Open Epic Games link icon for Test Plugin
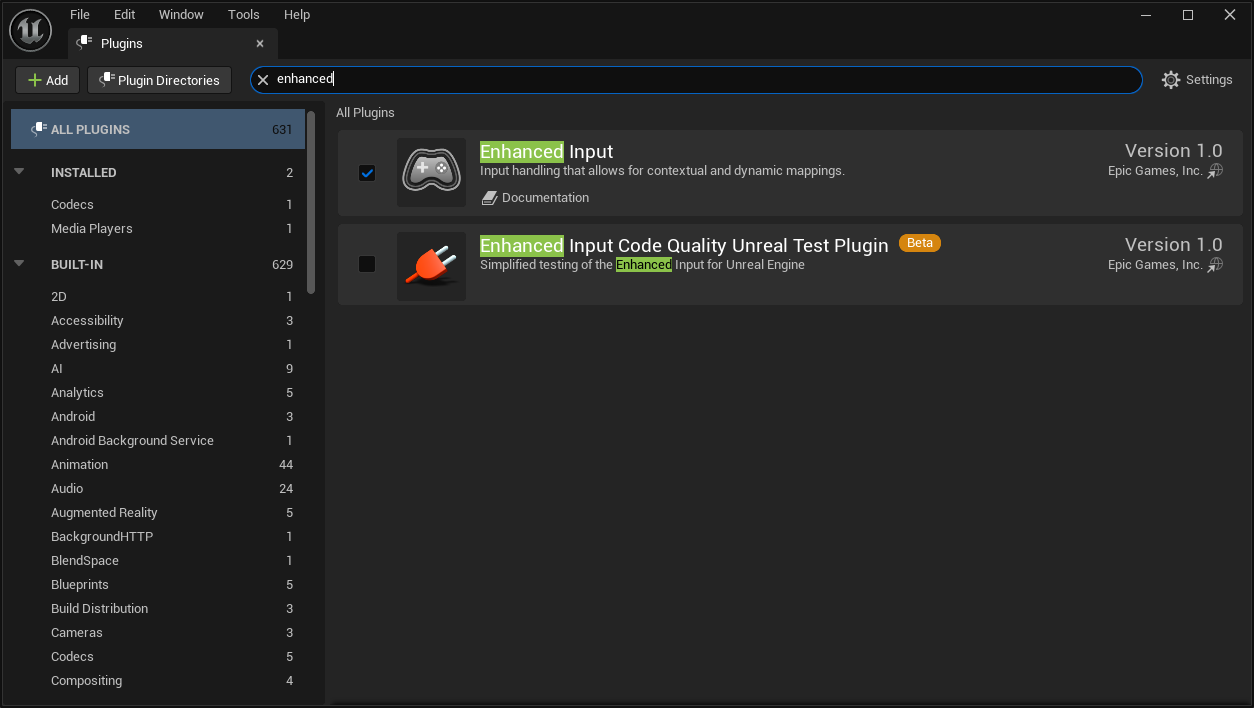This screenshot has height=708, width=1254. coord(1215,265)
